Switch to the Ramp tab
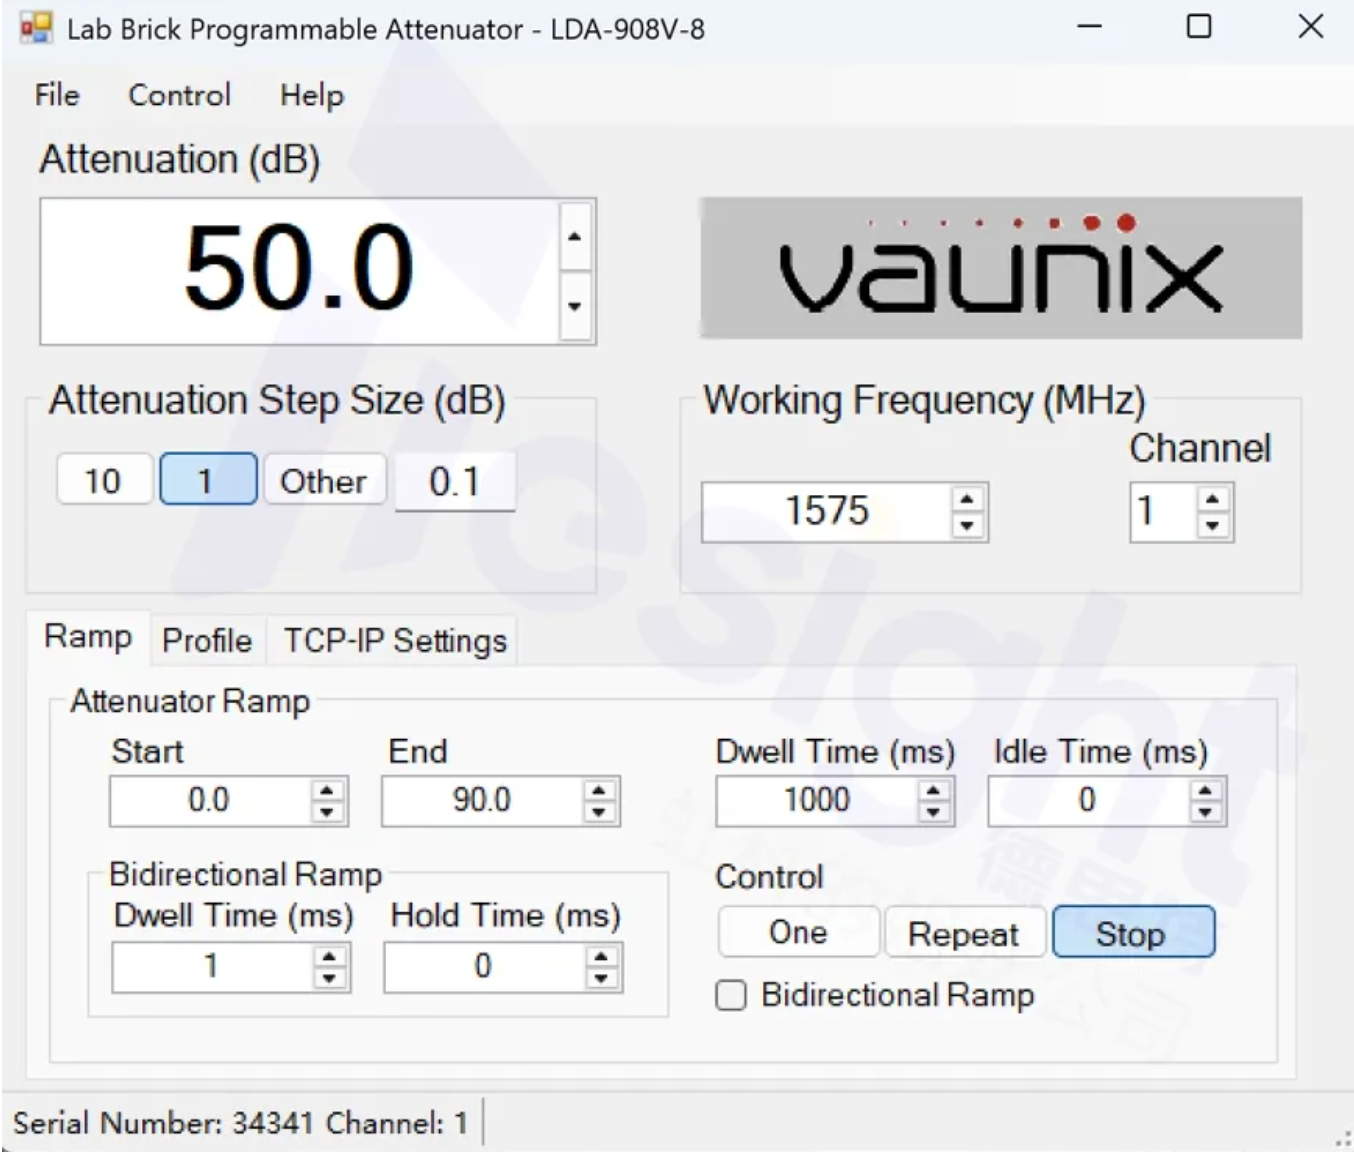 click(88, 637)
